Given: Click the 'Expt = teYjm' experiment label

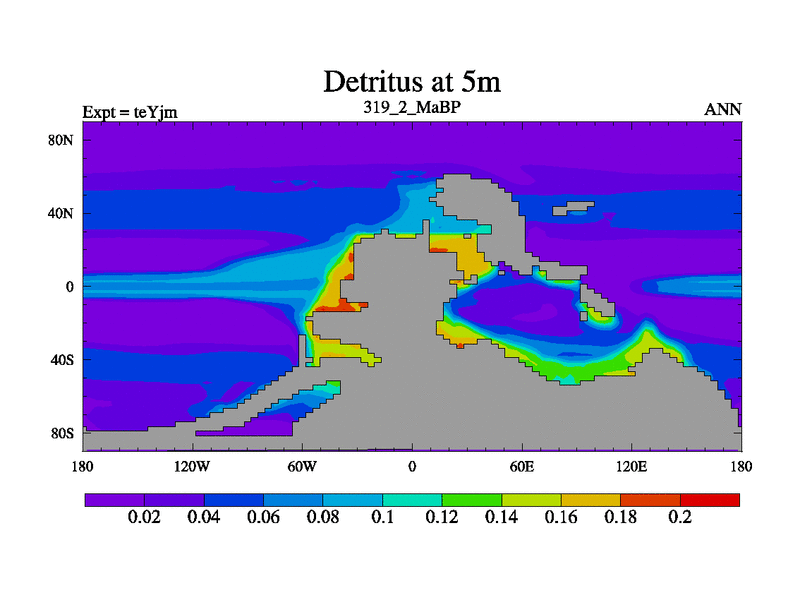Looking at the screenshot, I should pyautogui.click(x=130, y=111).
